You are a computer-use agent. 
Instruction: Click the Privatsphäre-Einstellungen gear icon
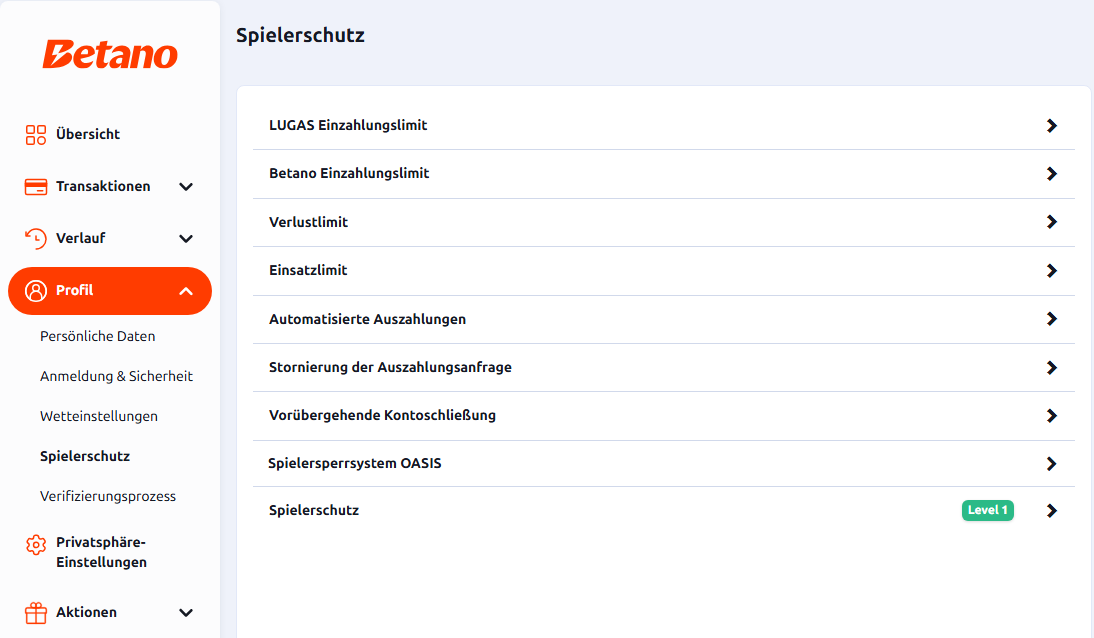coord(36,544)
